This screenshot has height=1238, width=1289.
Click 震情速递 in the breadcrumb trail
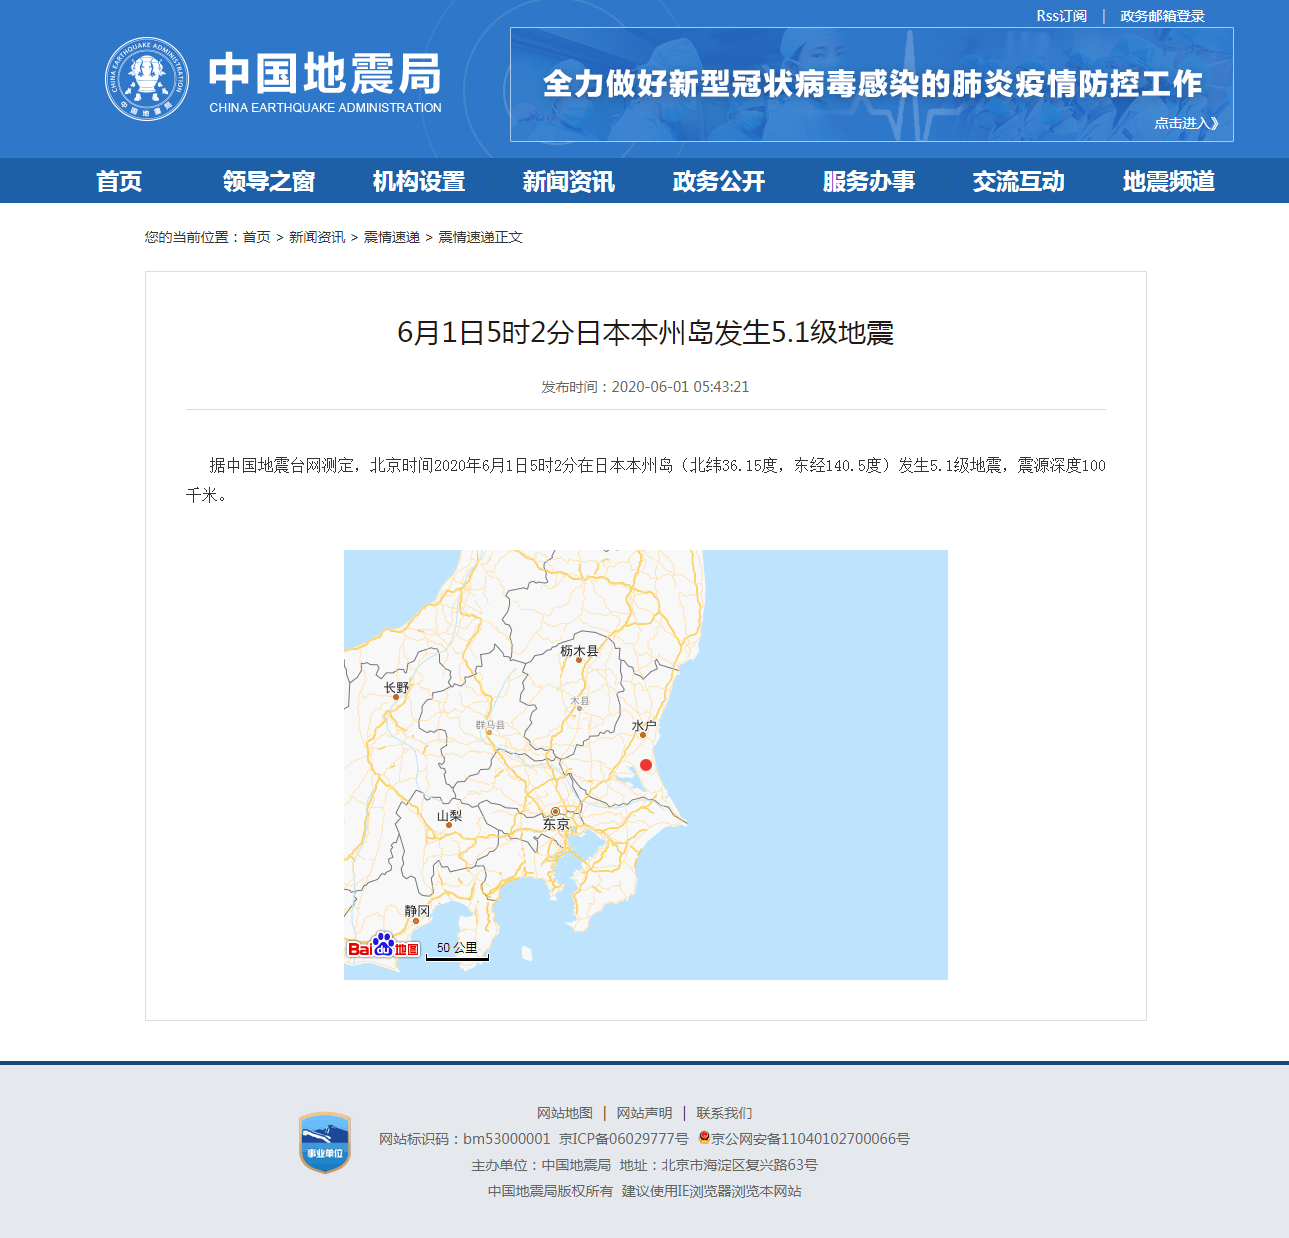tap(392, 237)
